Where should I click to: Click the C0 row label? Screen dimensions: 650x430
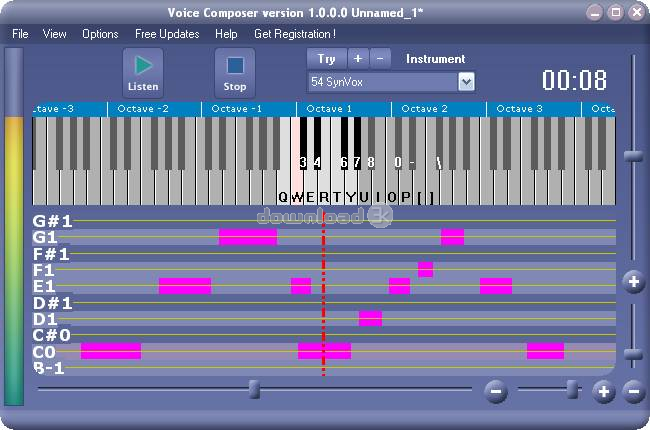pos(44,352)
